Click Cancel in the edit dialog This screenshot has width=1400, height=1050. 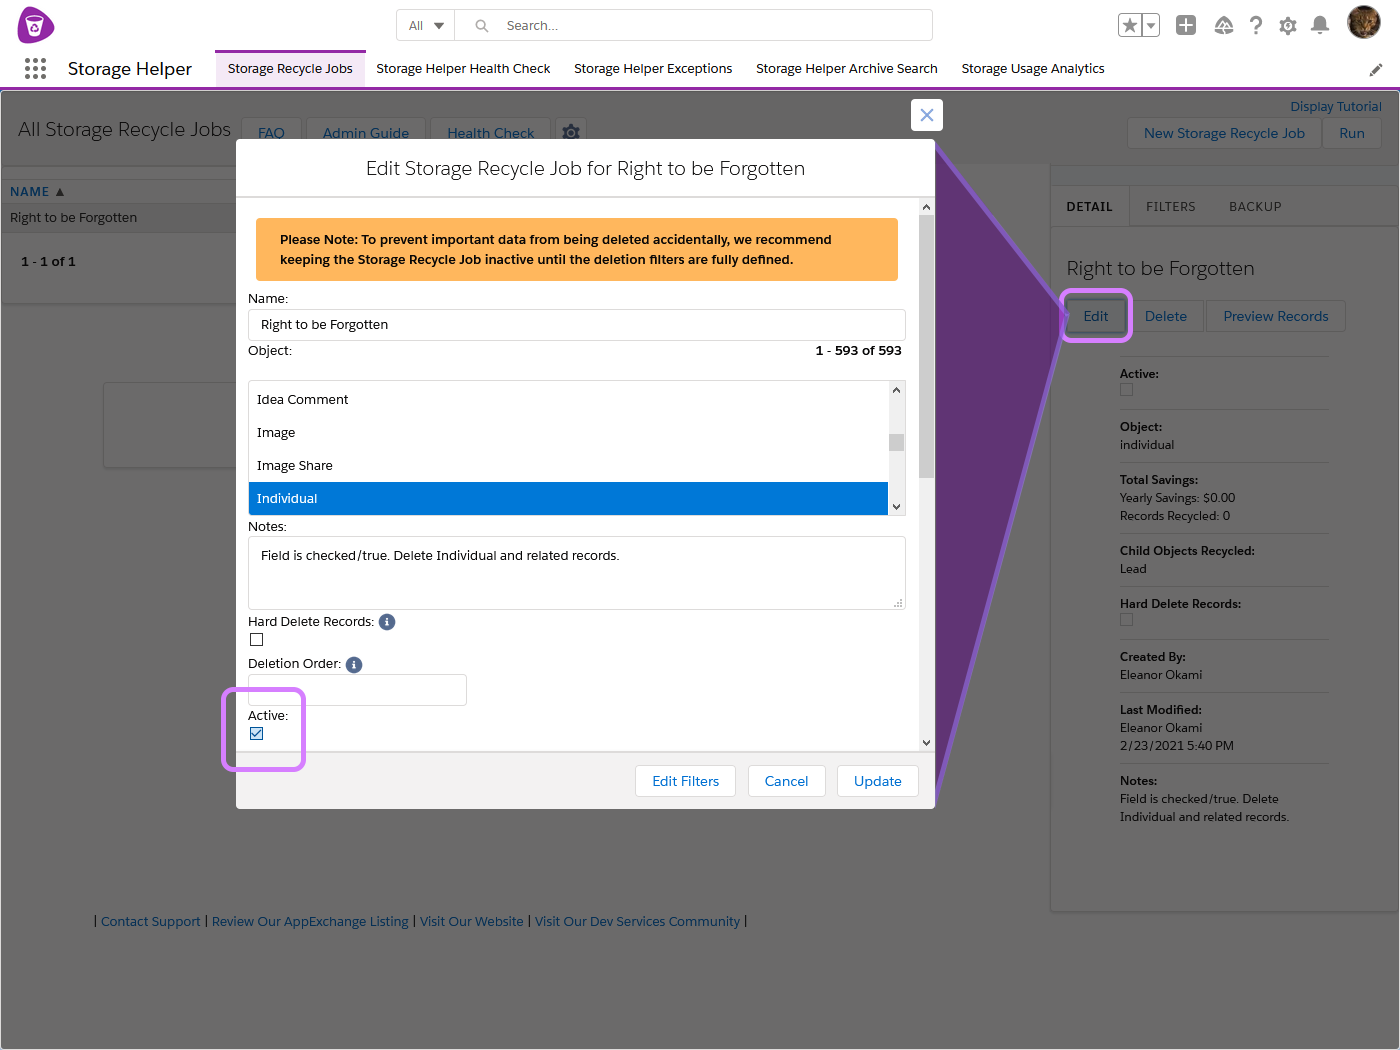(x=787, y=782)
